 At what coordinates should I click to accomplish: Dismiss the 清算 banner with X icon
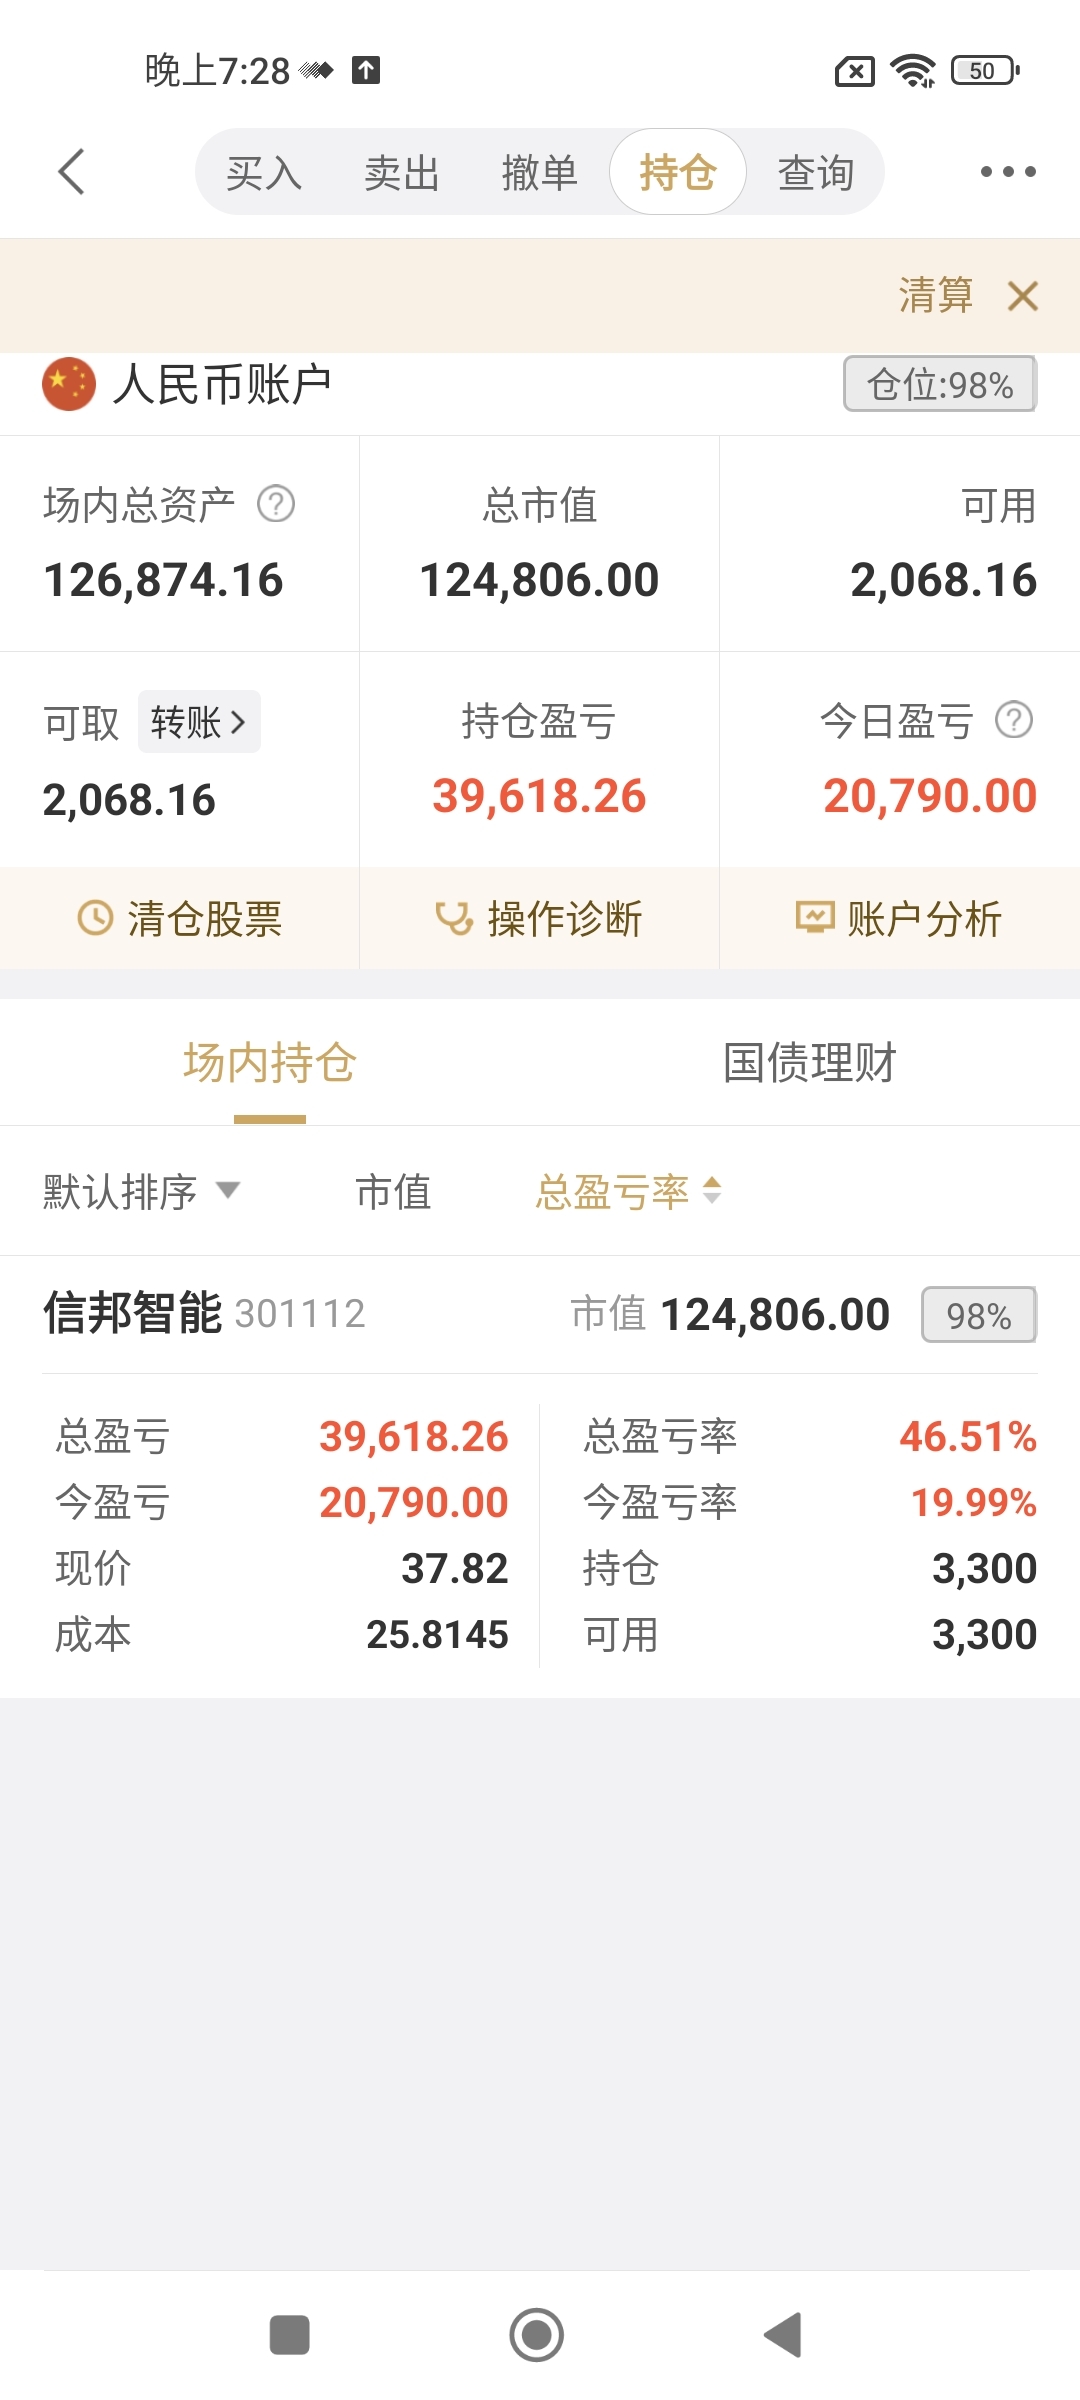tap(1023, 296)
